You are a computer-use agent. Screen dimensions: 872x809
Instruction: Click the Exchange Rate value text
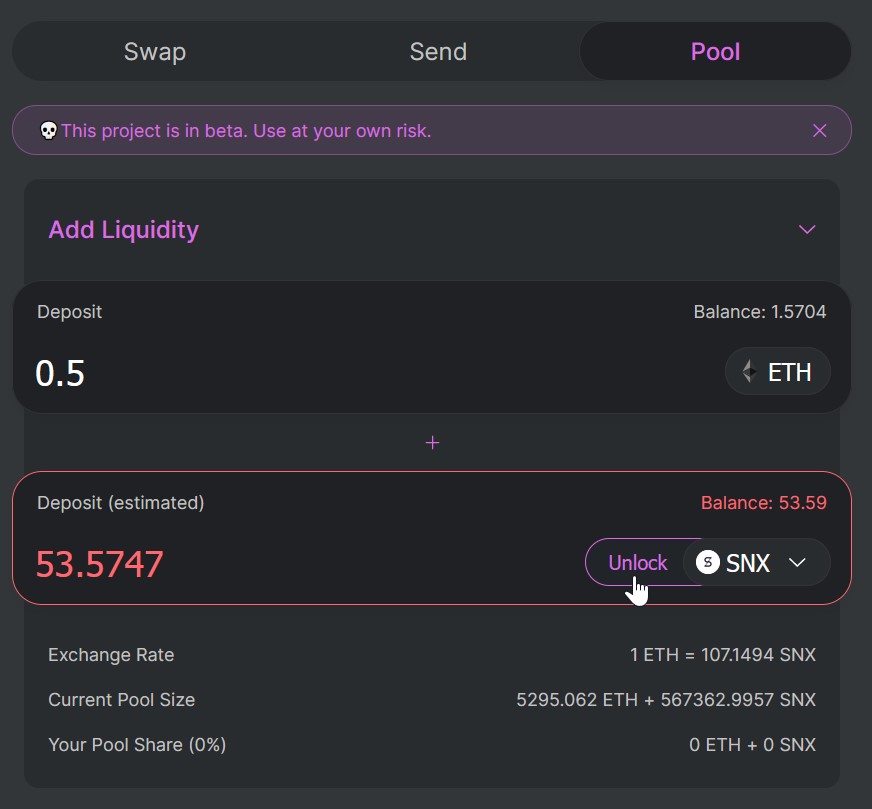click(x=722, y=655)
